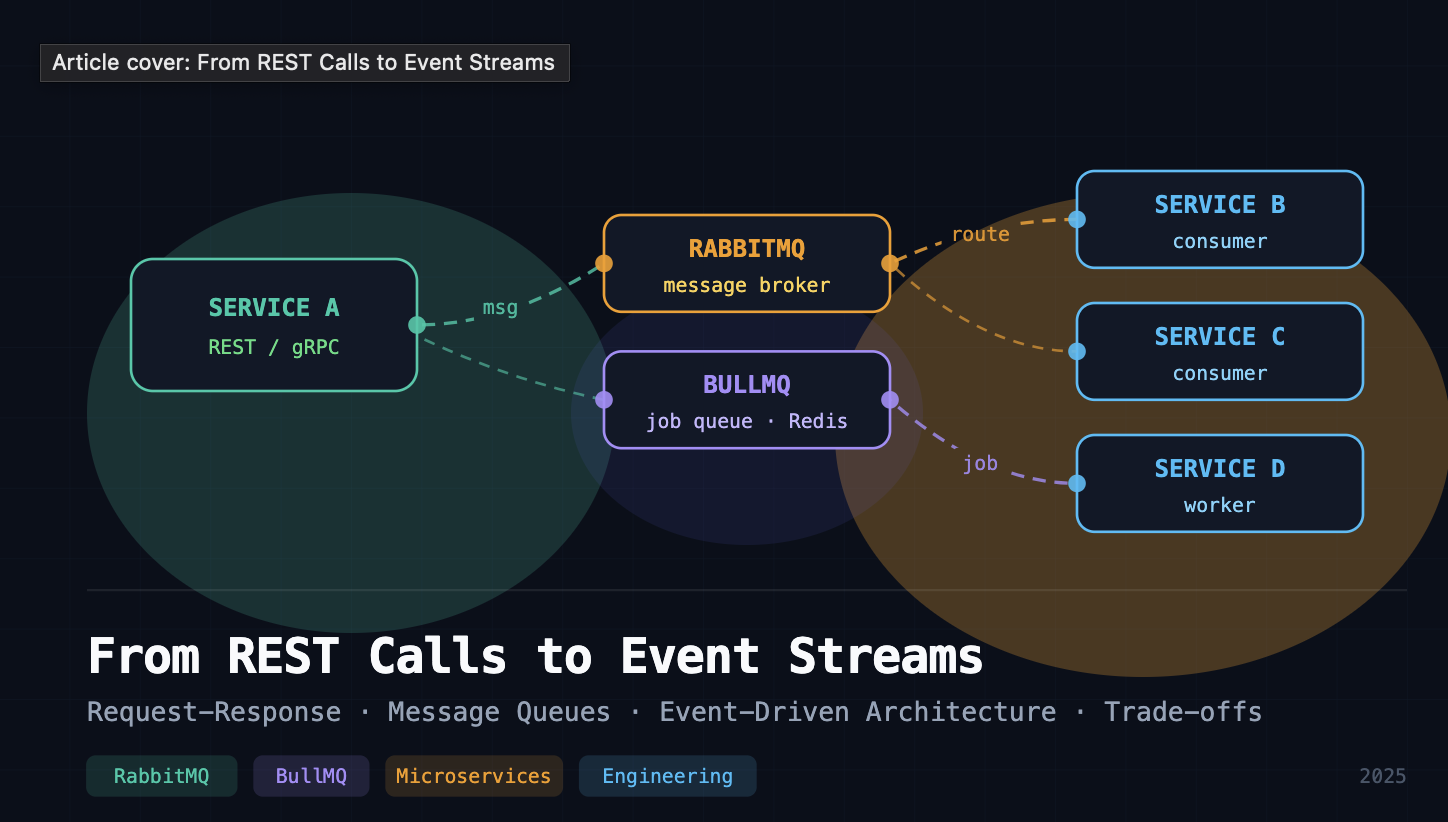
Task: Click the blue connector dot on Service D
Action: point(1077,484)
